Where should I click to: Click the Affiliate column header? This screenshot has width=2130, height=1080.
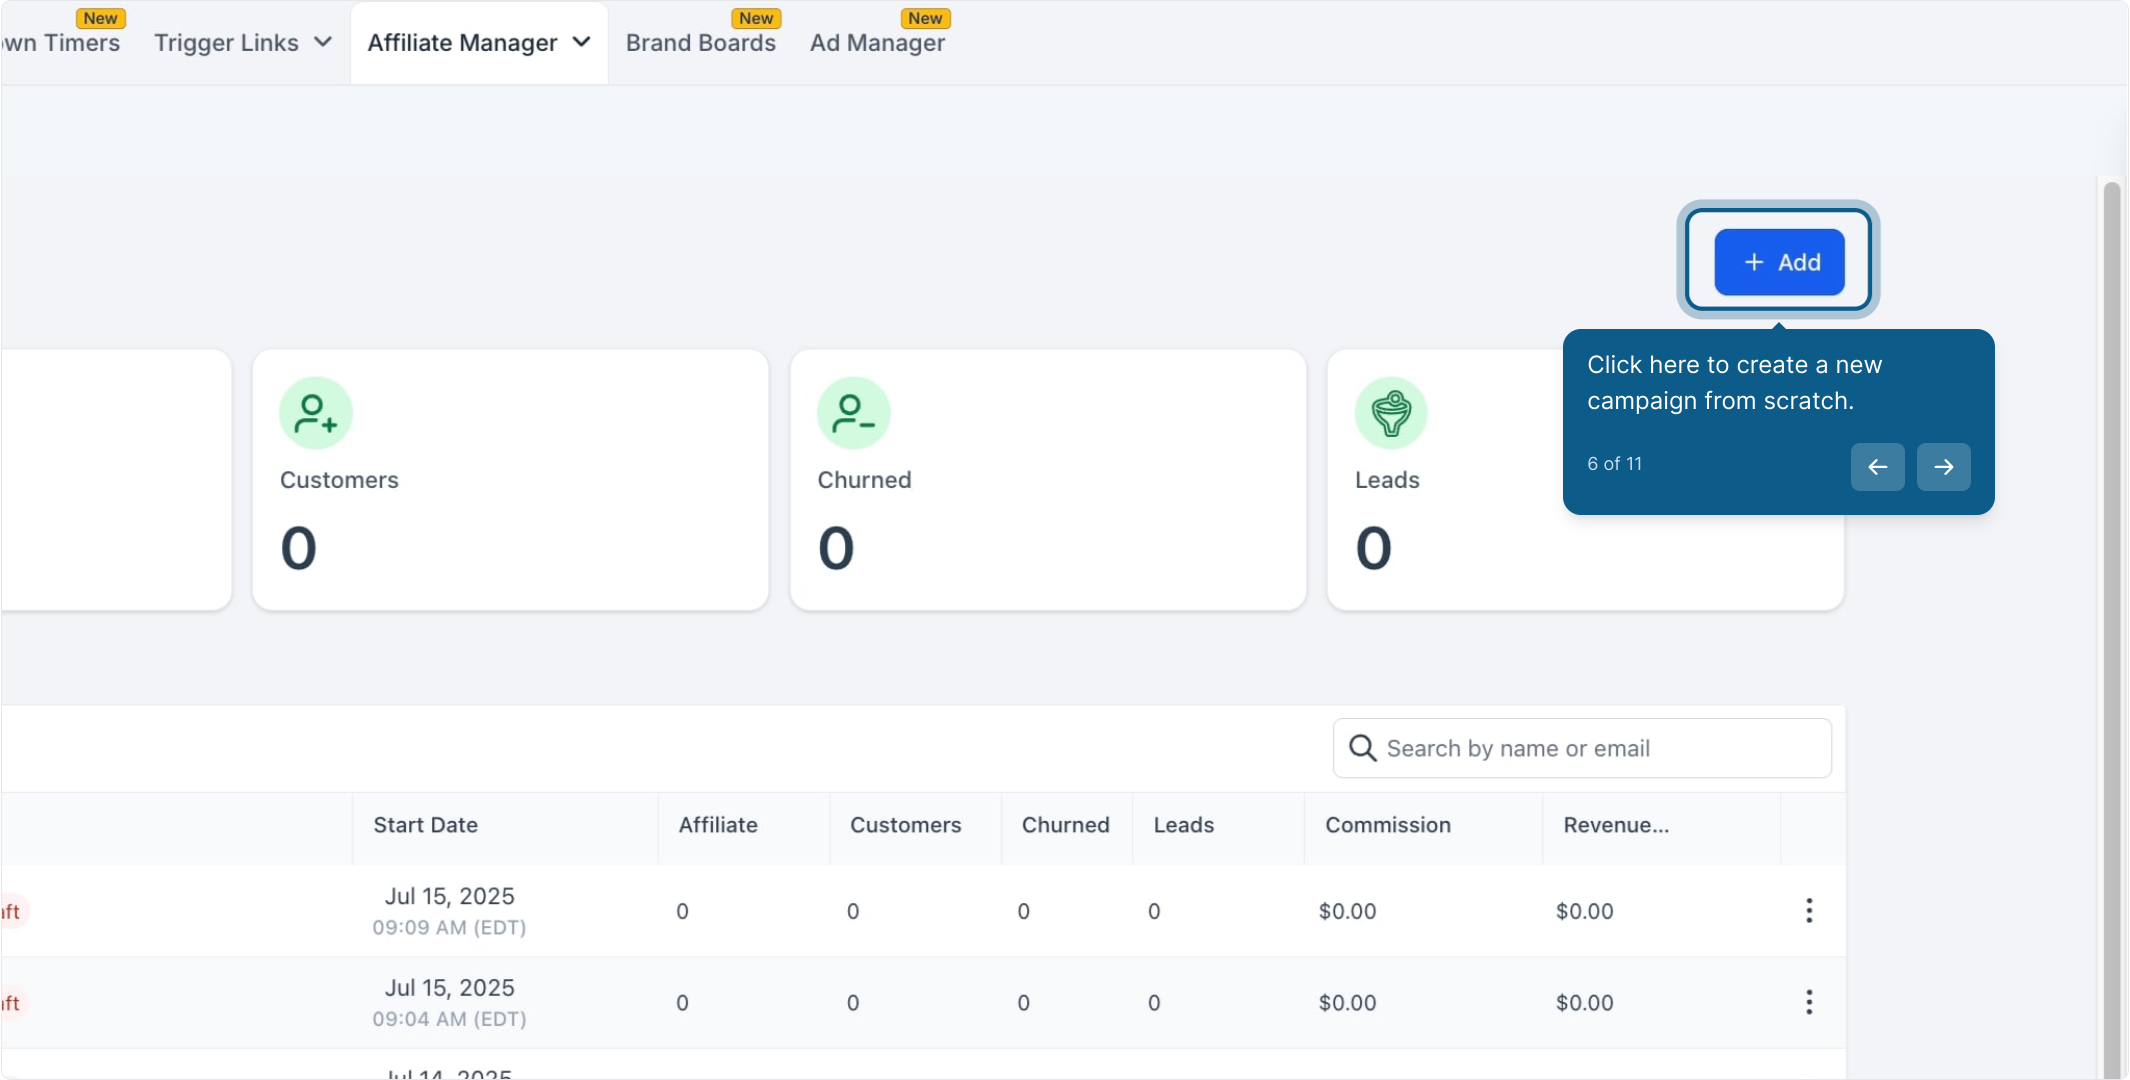click(718, 825)
